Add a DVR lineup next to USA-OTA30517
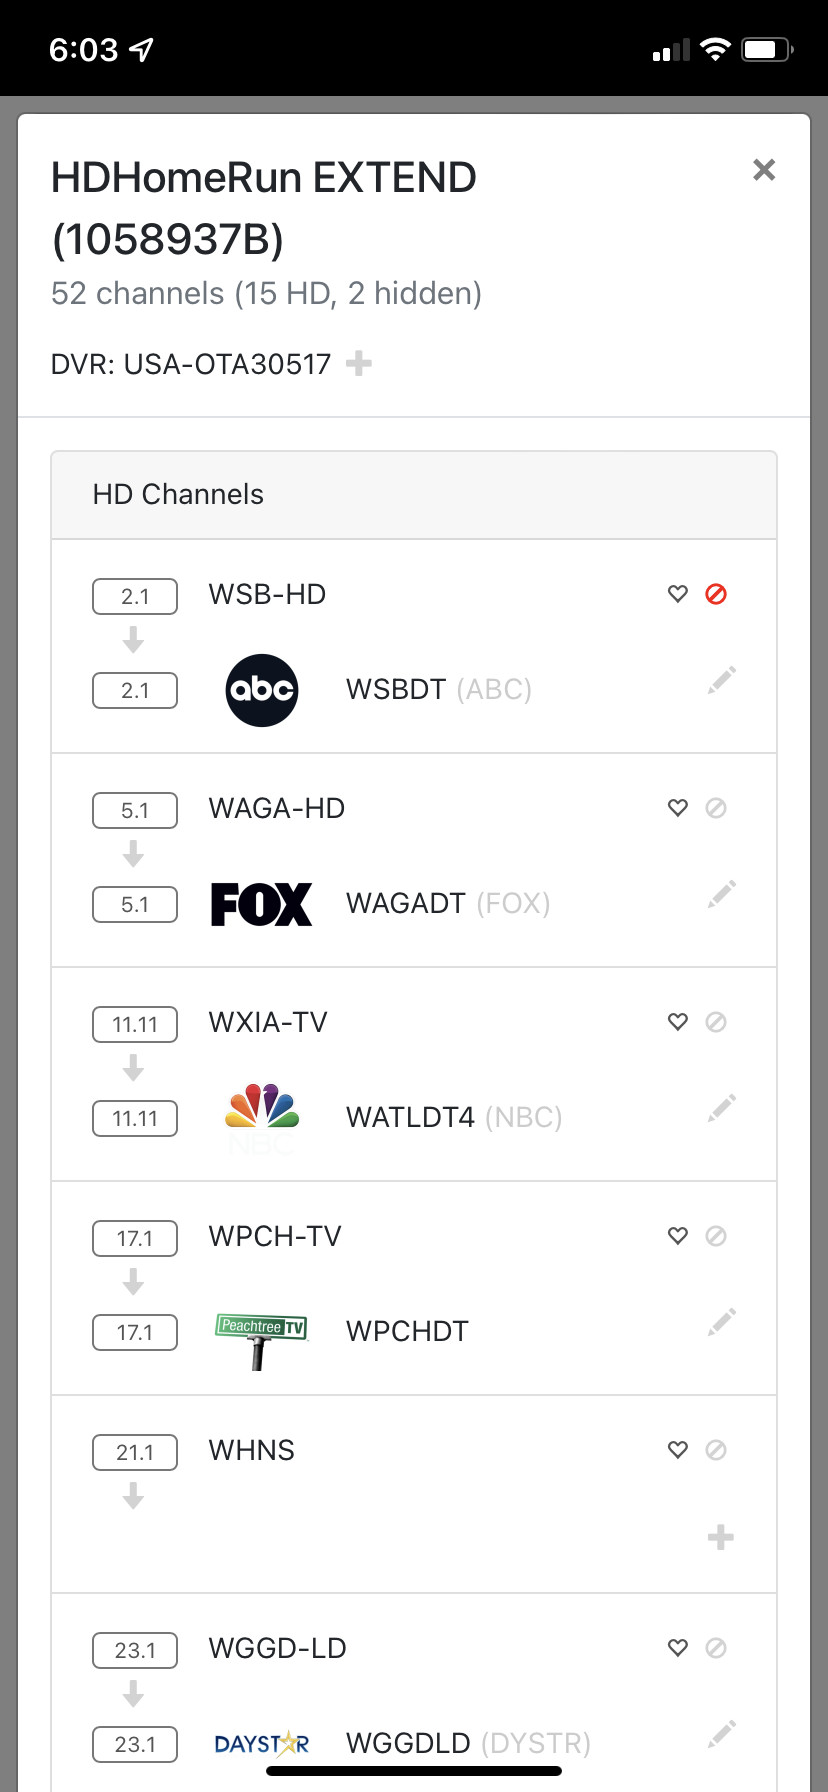Viewport: 828px width, 1792px height. [358, 364]
